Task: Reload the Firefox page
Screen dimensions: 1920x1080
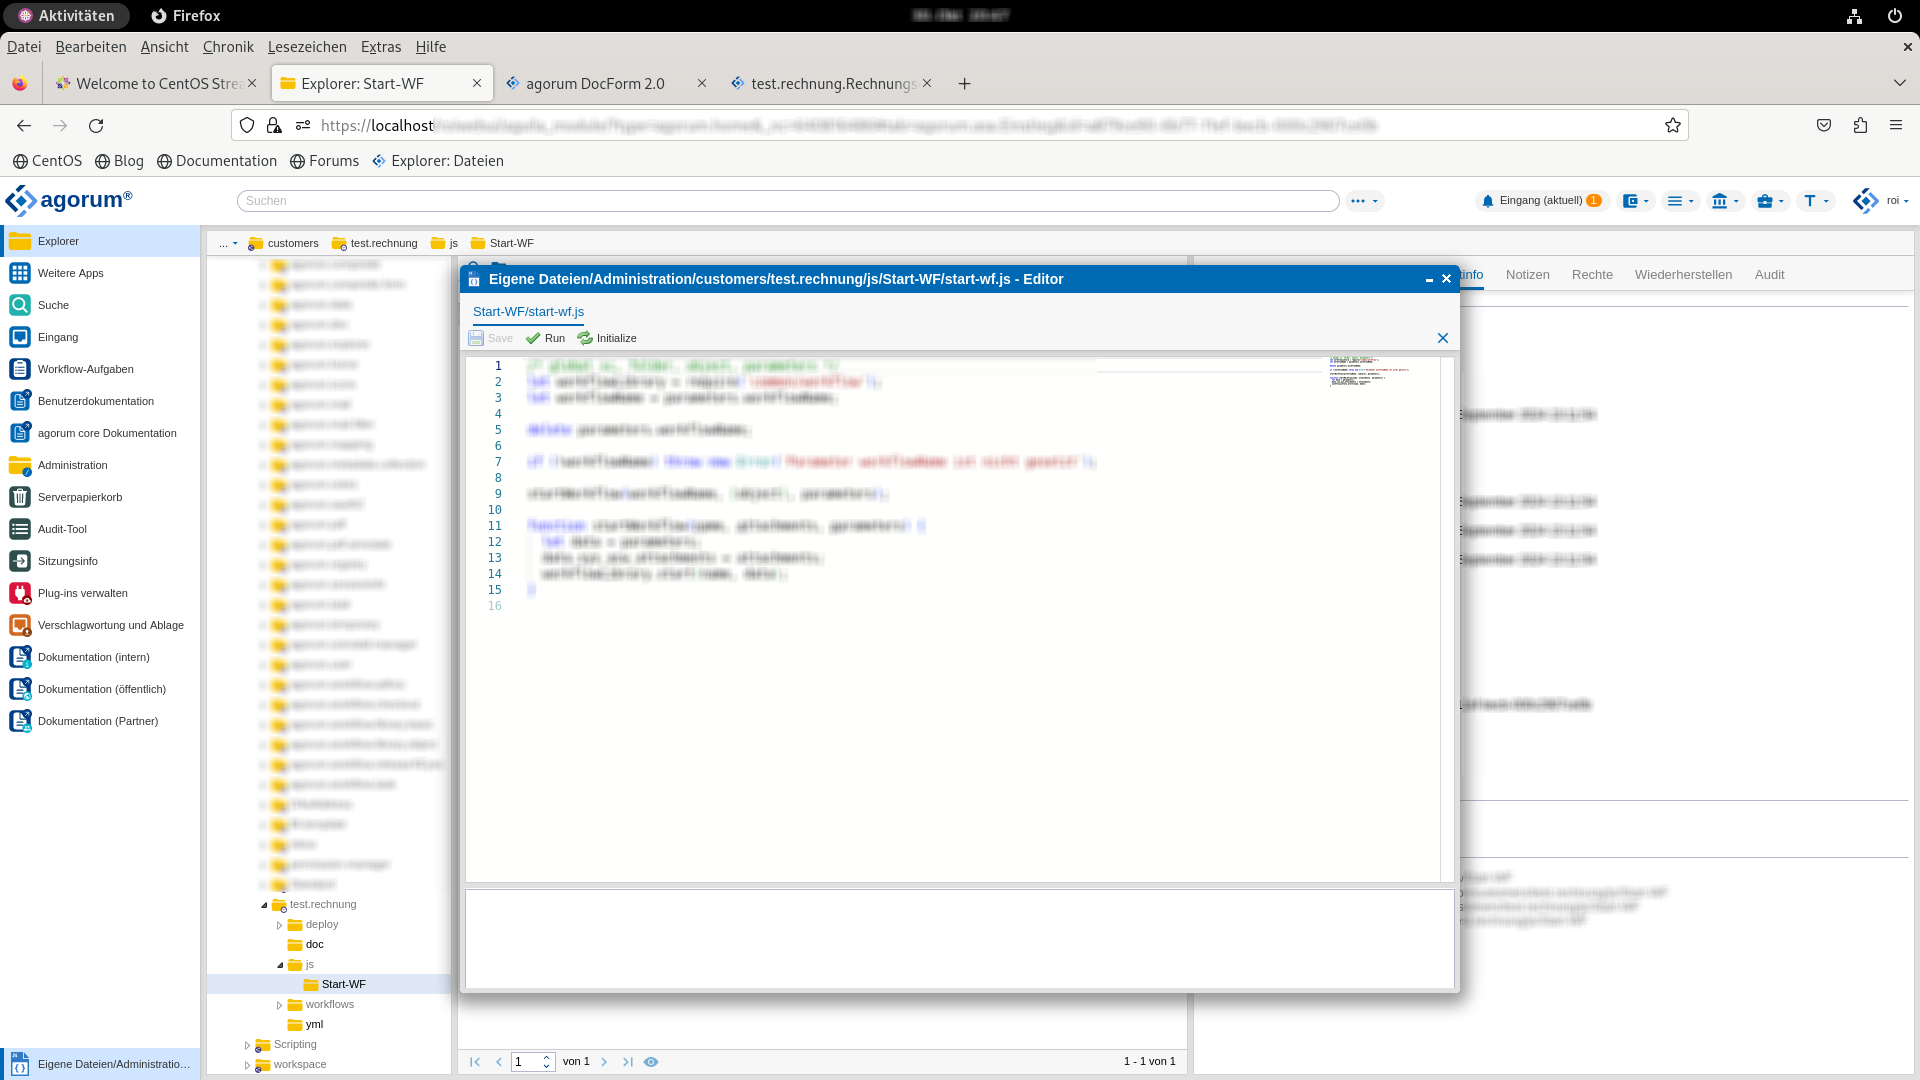Action: tap(96, 125)
